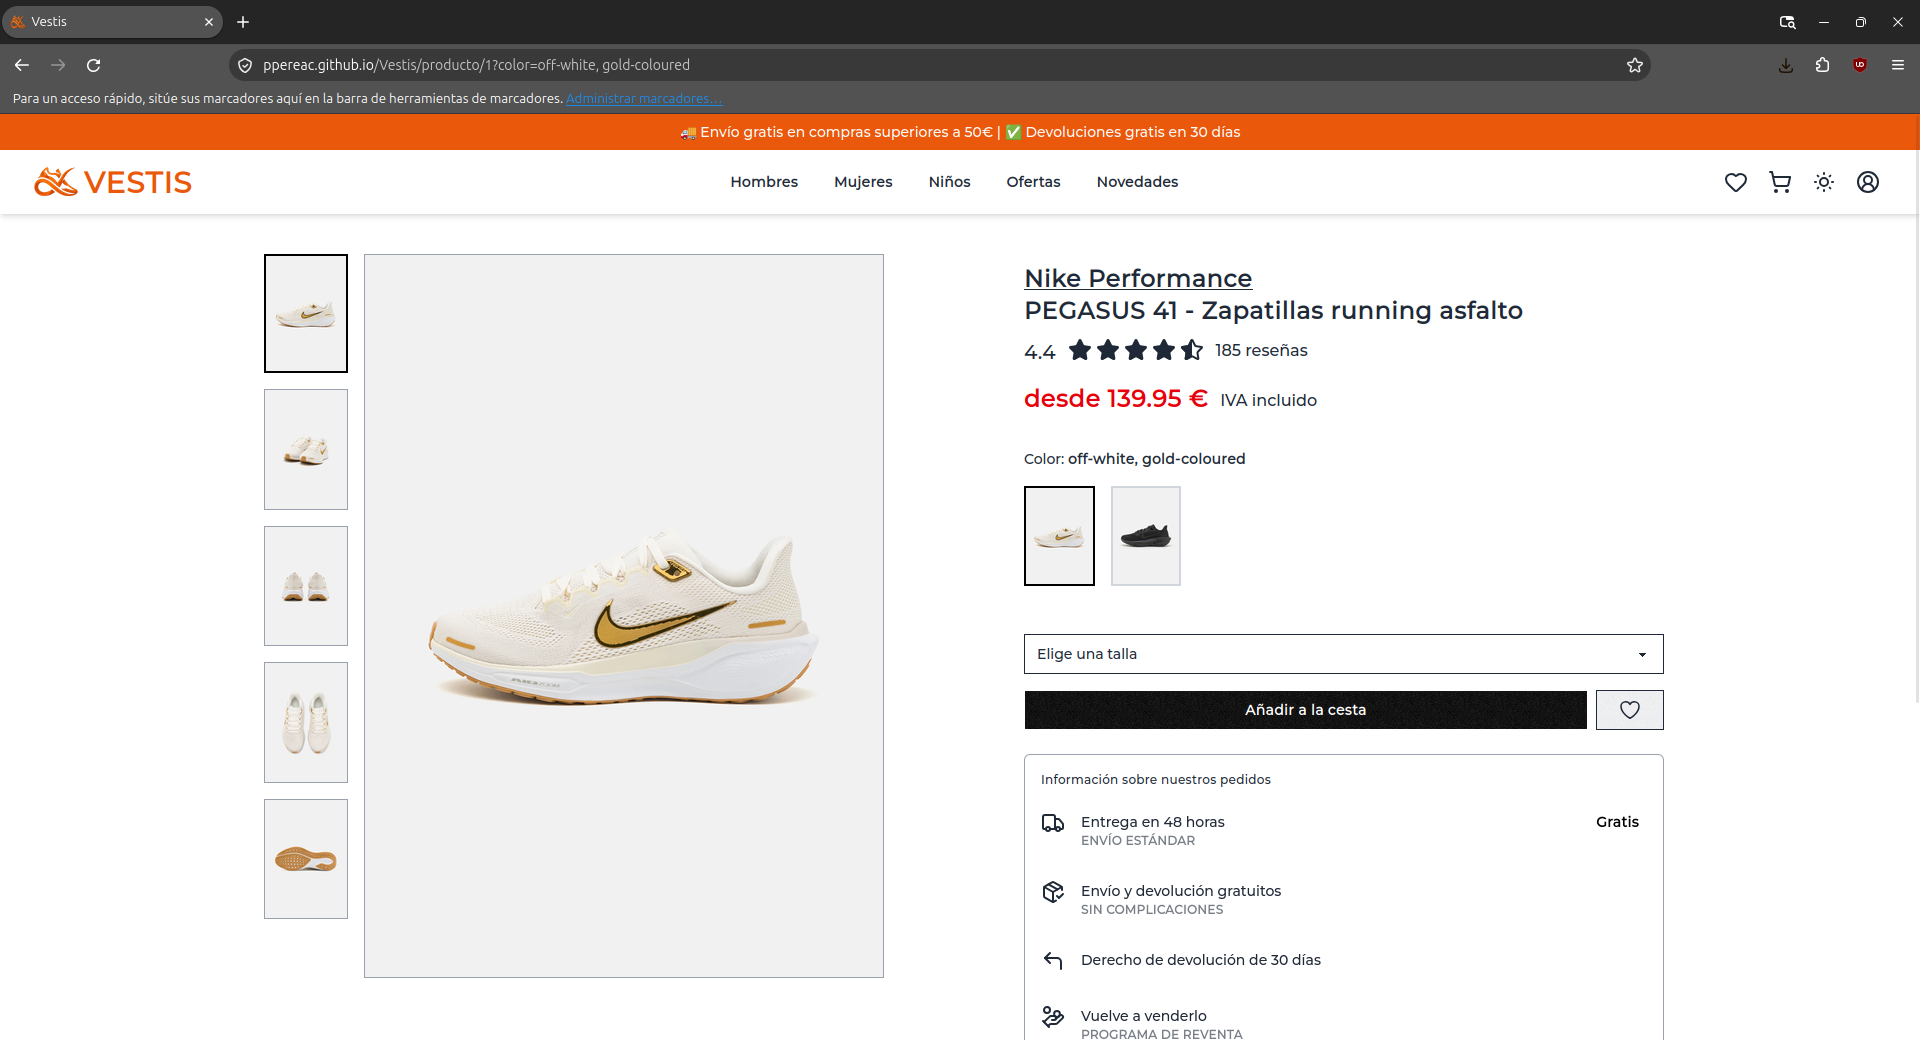
Task: Open browser downloads icon
Action: (1786, 65)
